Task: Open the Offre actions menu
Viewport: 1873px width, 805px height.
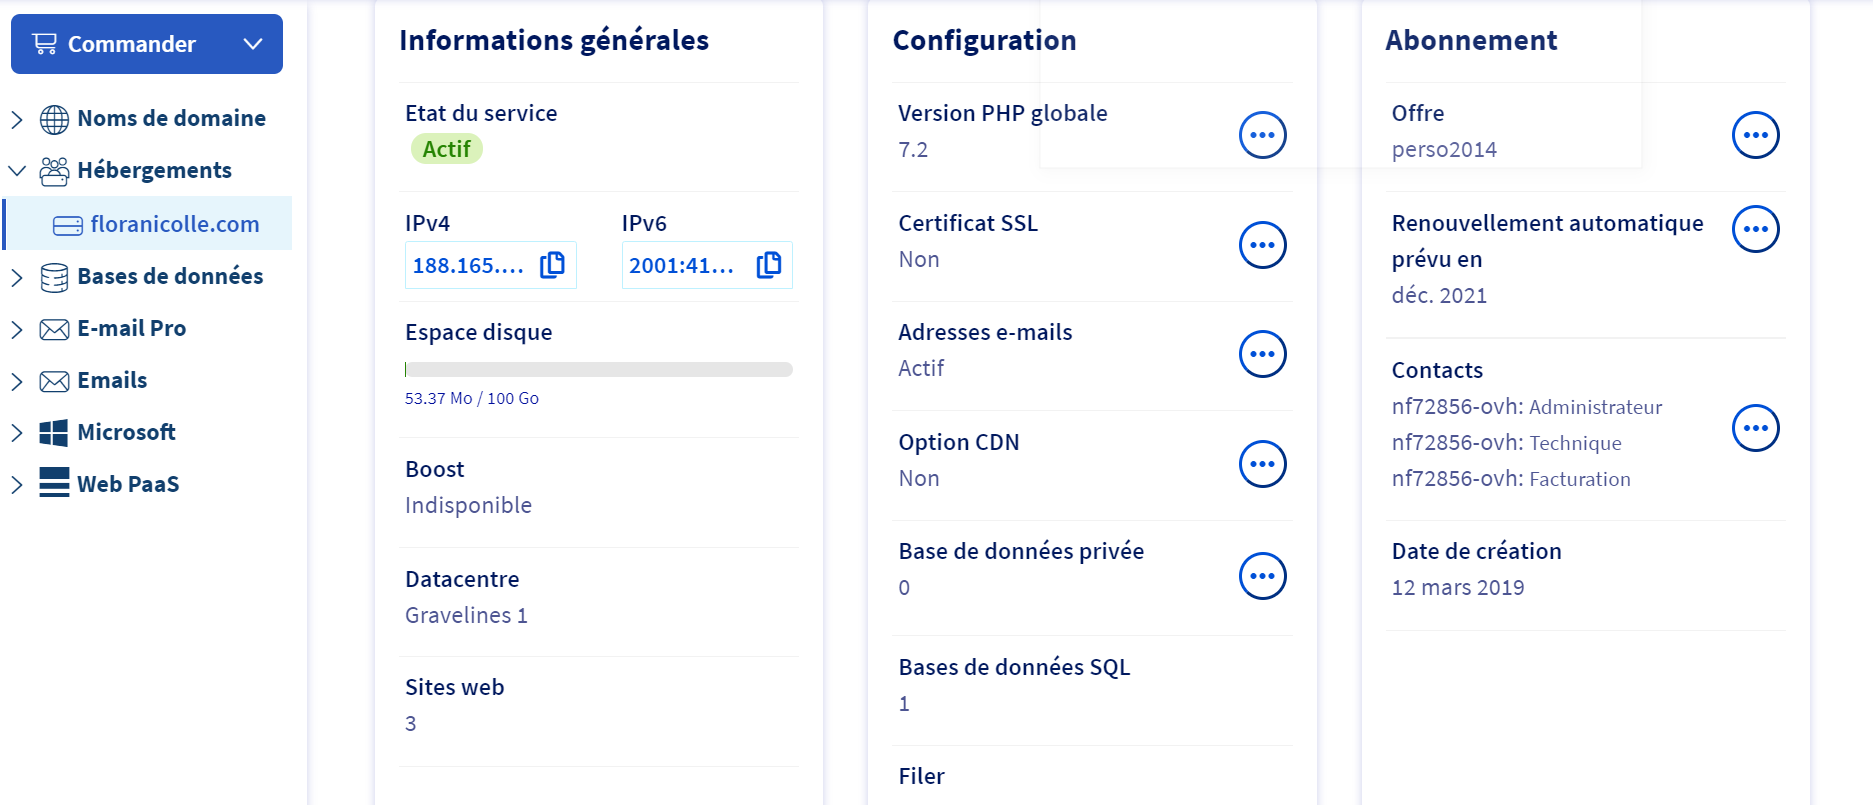Action: 1755,135
